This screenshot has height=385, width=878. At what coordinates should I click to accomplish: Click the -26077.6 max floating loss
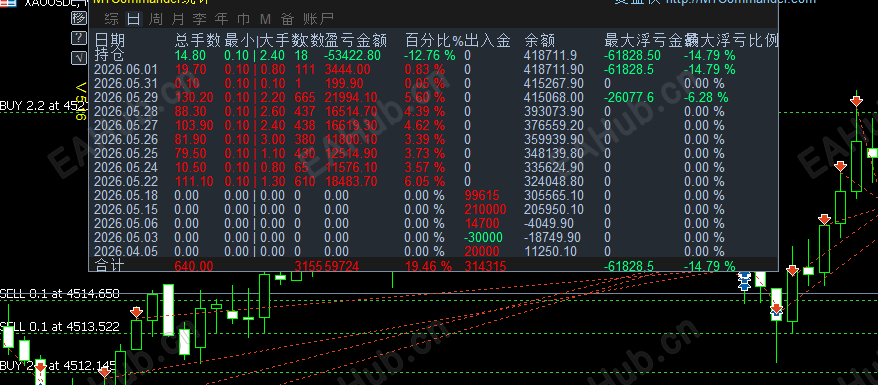[629, 97]
